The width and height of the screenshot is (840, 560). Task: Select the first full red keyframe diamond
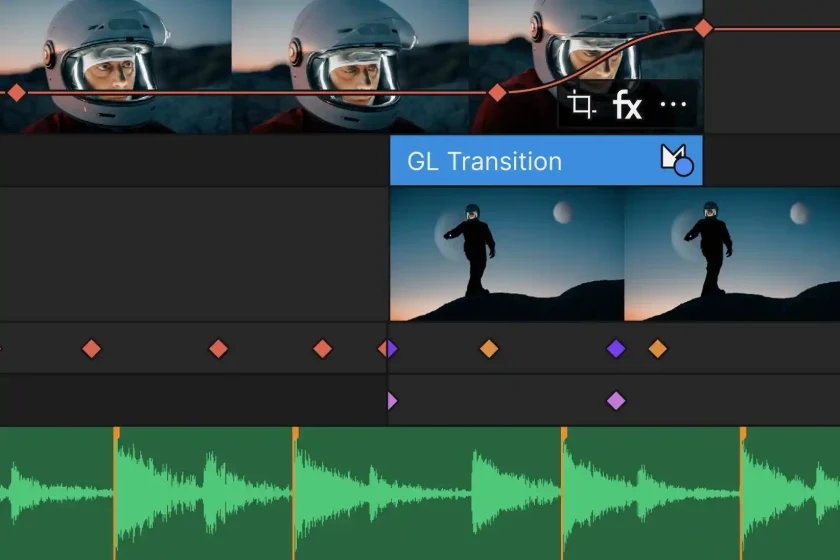tap(92, 349)
